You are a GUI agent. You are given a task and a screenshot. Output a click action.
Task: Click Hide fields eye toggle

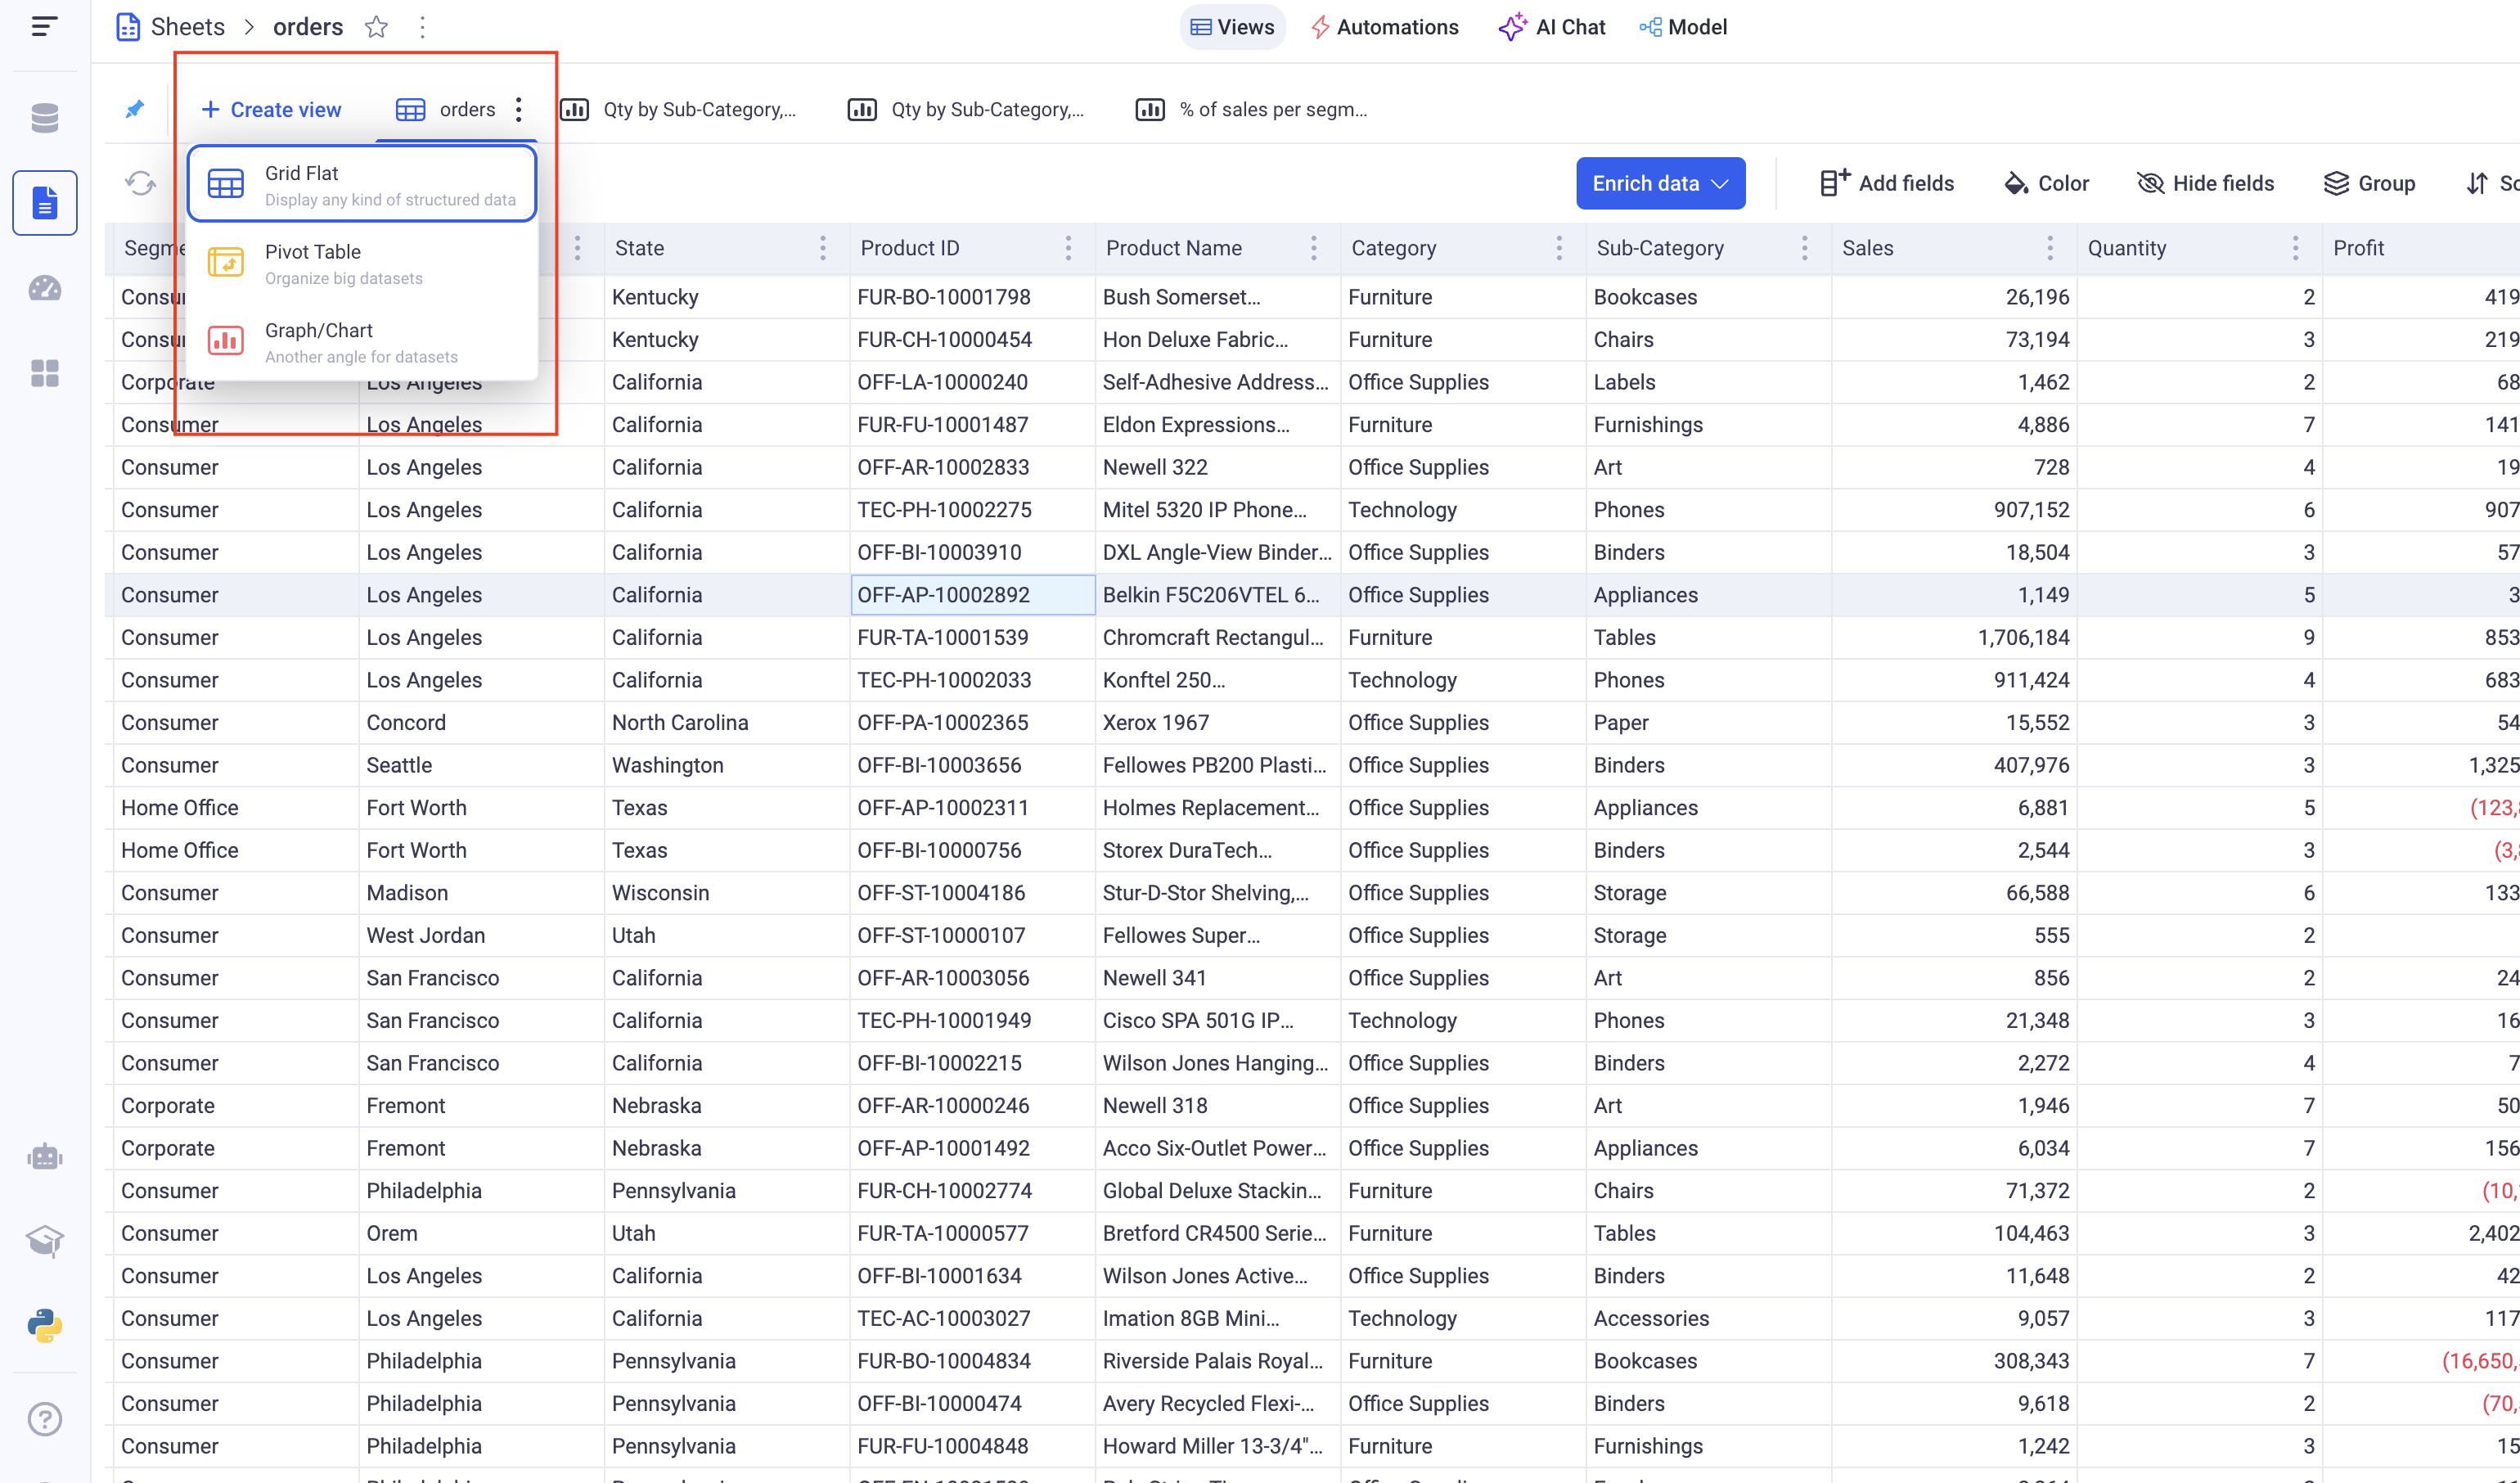point(2205,183)
